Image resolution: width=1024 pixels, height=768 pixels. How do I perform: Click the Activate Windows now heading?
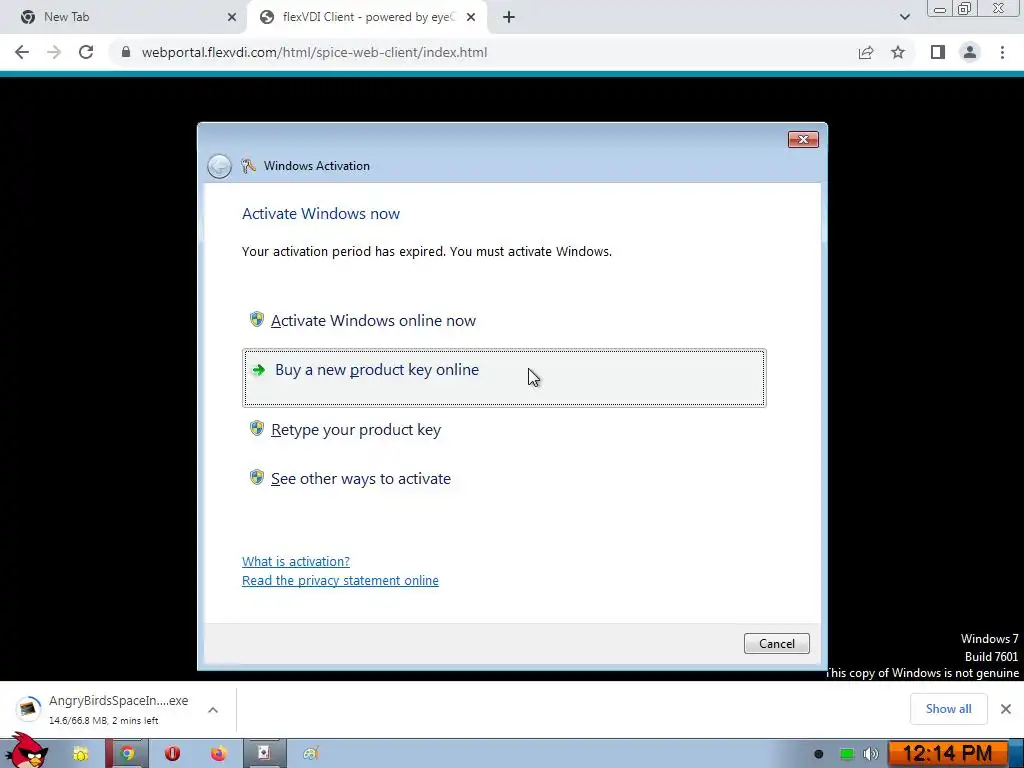[321, 214]
